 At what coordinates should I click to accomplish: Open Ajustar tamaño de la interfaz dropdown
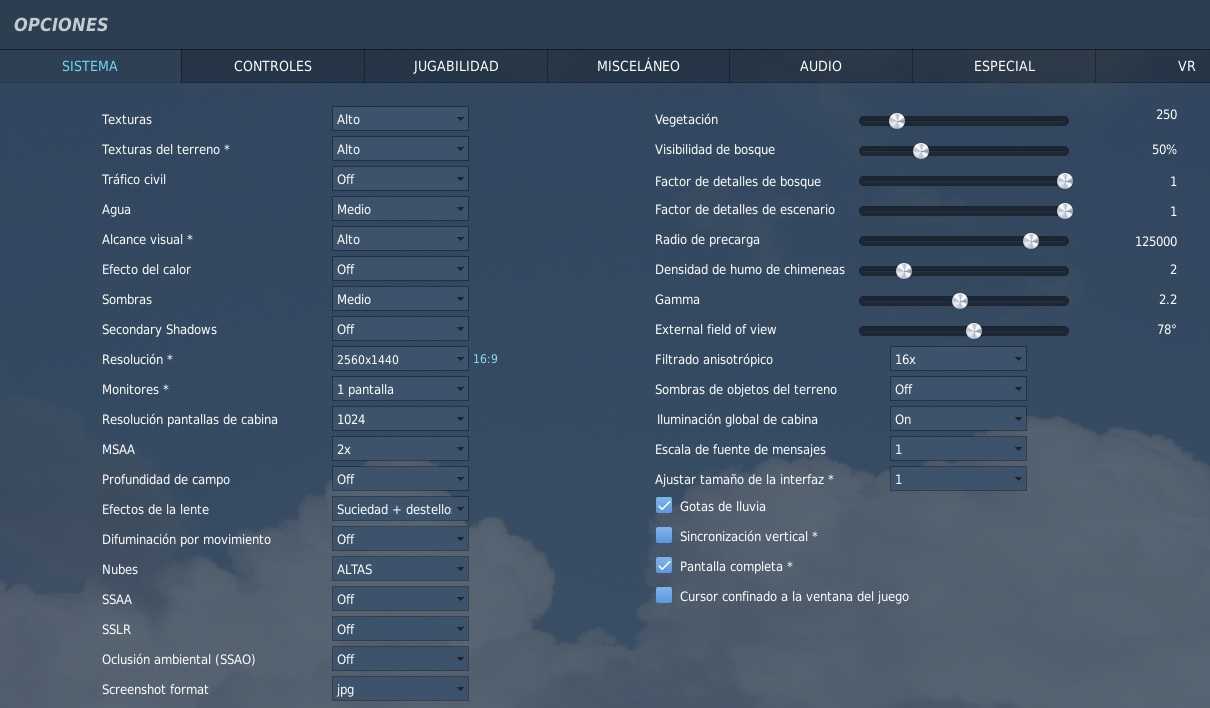tap(958, 479)
